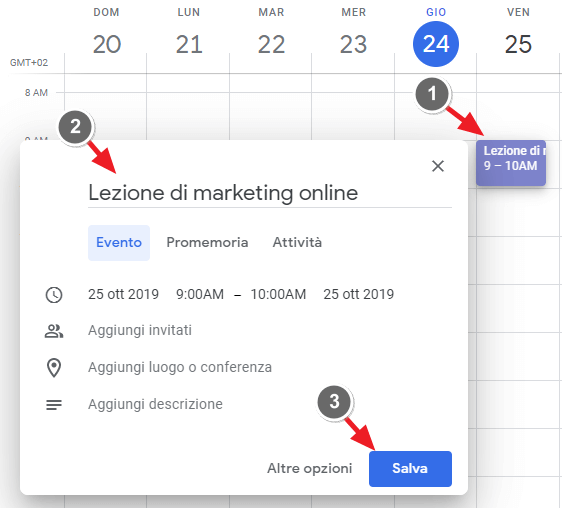Click the clock icon beside event time
562x508 pixels.
(54, 295)
